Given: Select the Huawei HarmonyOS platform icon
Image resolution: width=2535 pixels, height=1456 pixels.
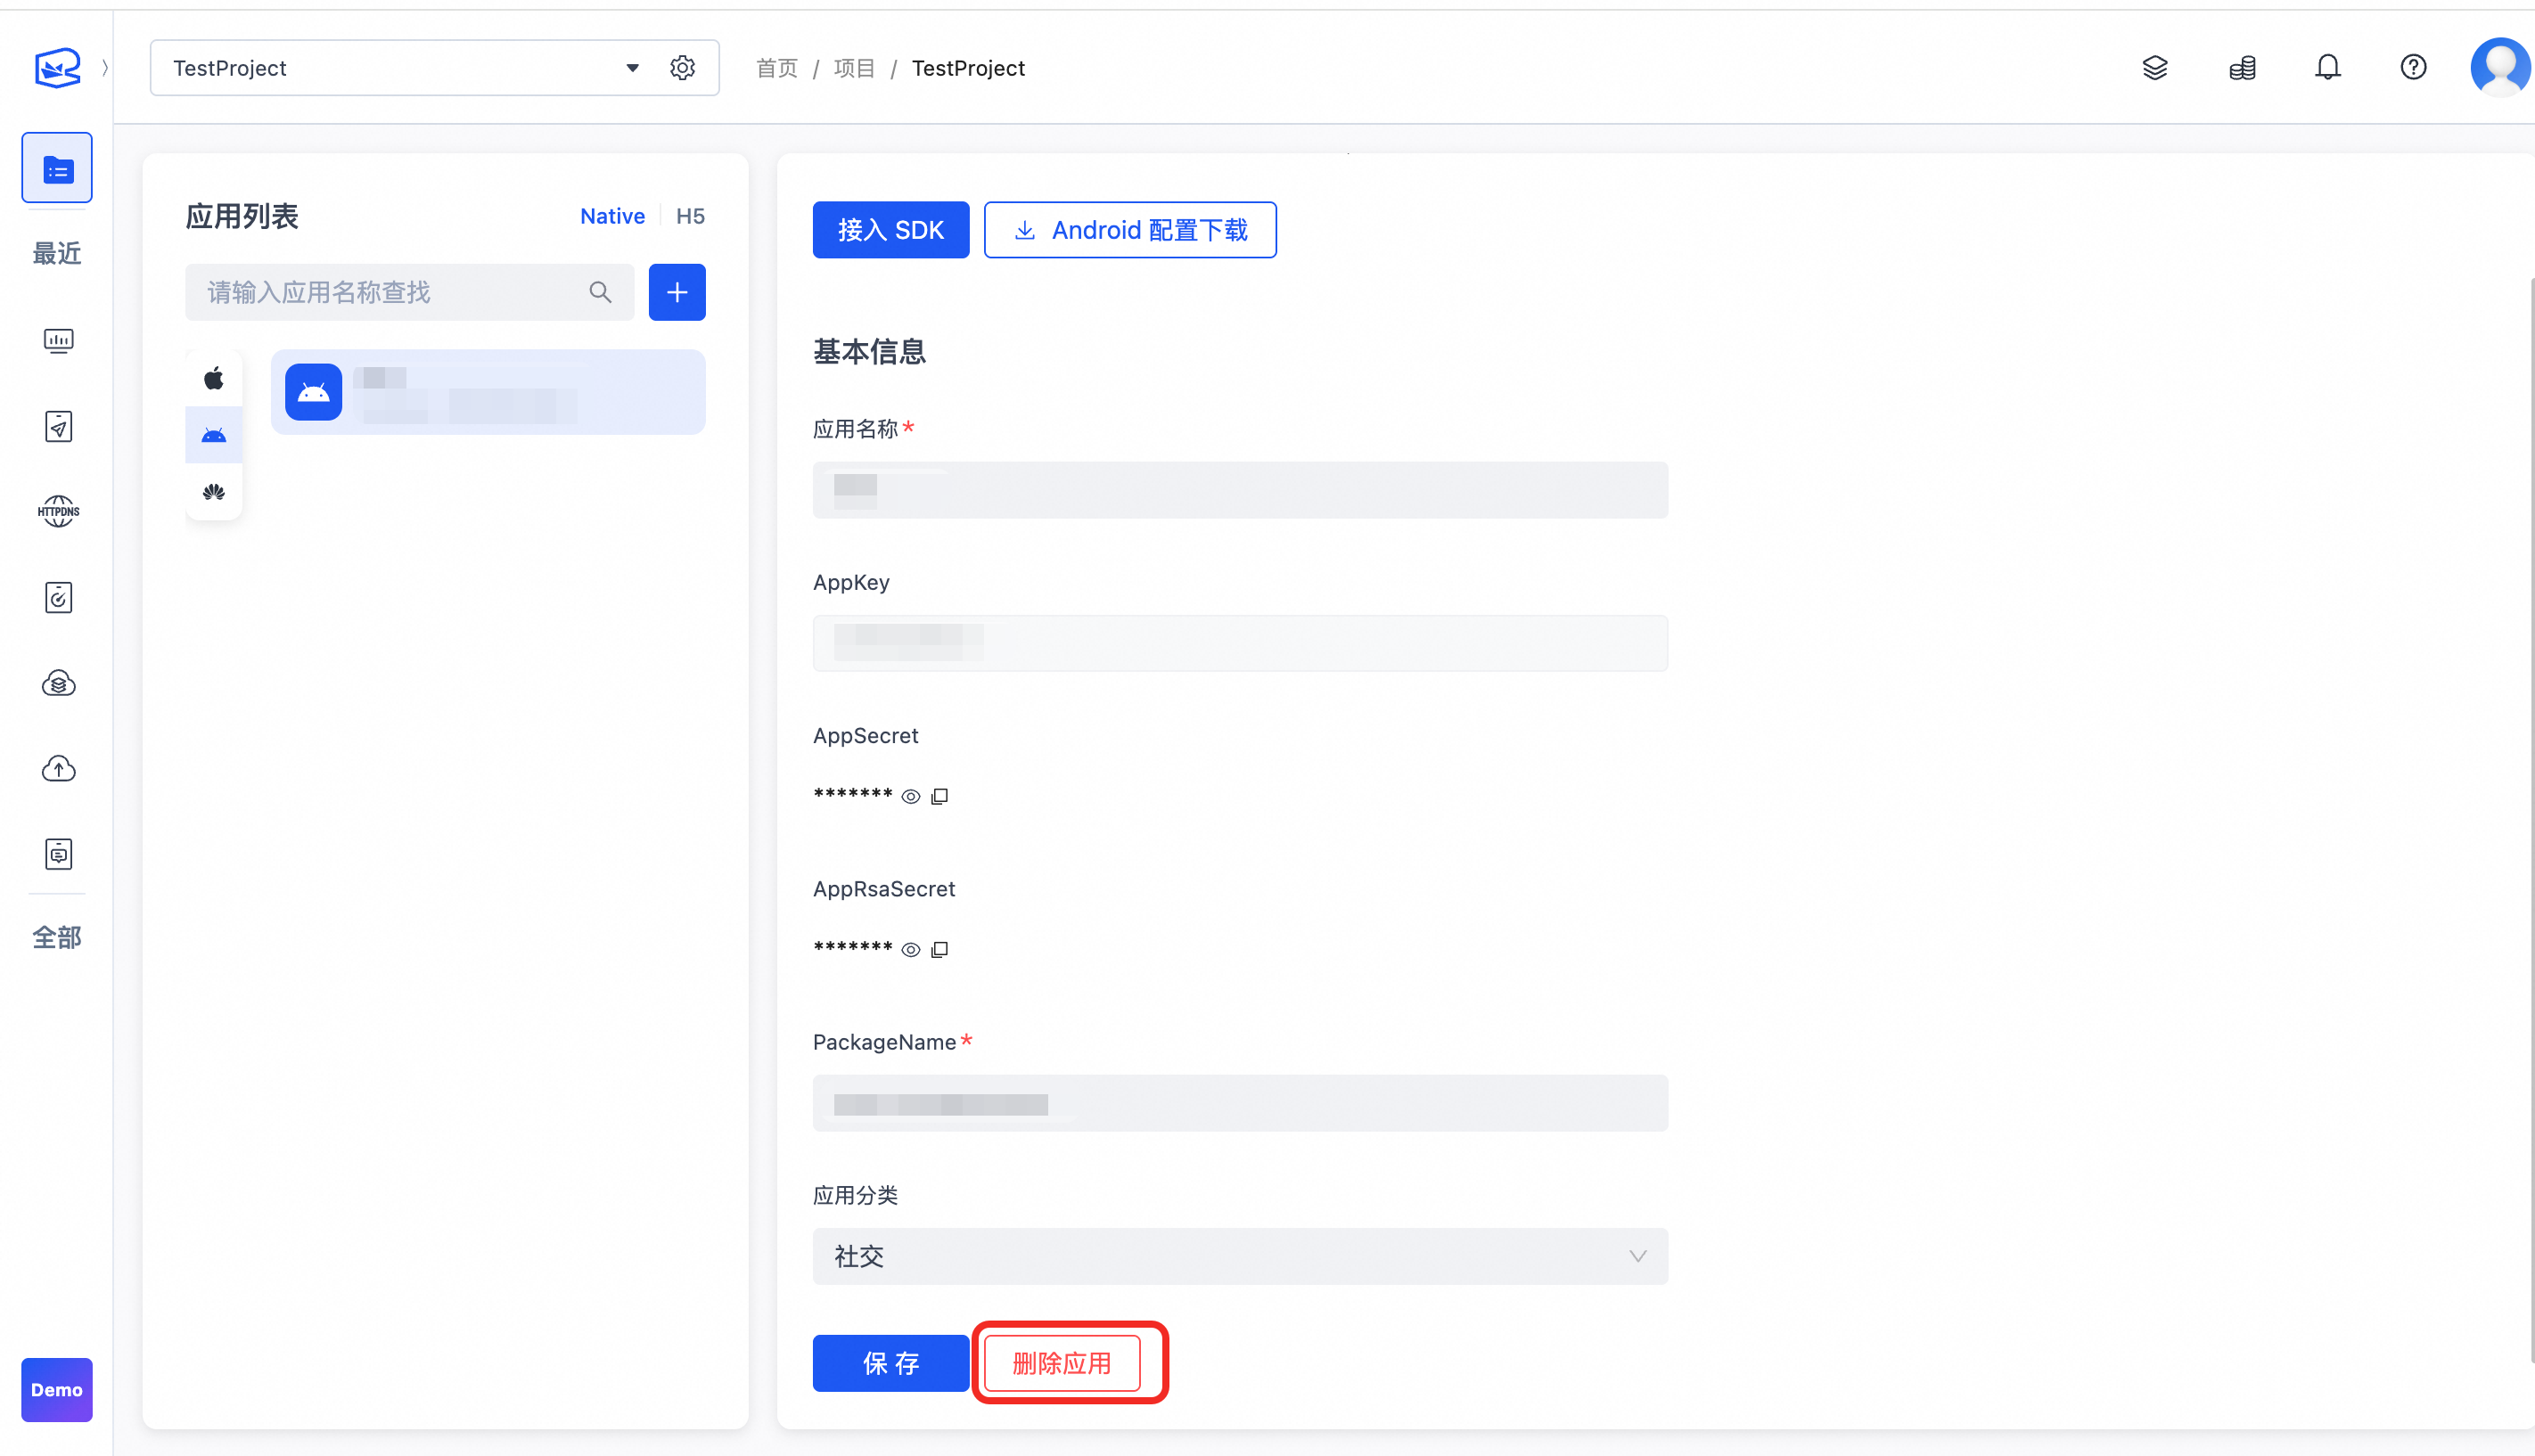Looking at the screenshot, I should click(x=214, y=491).
